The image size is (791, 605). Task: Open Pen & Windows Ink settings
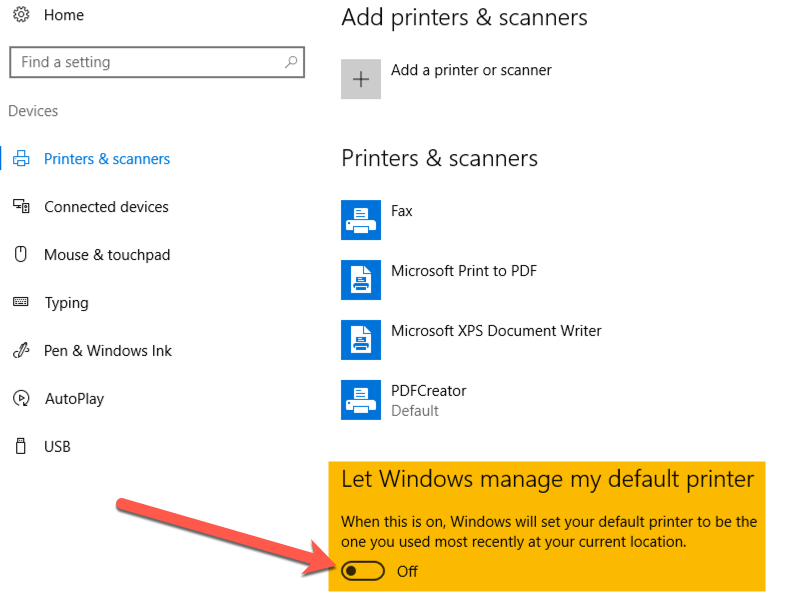click(x=107, y=351)
